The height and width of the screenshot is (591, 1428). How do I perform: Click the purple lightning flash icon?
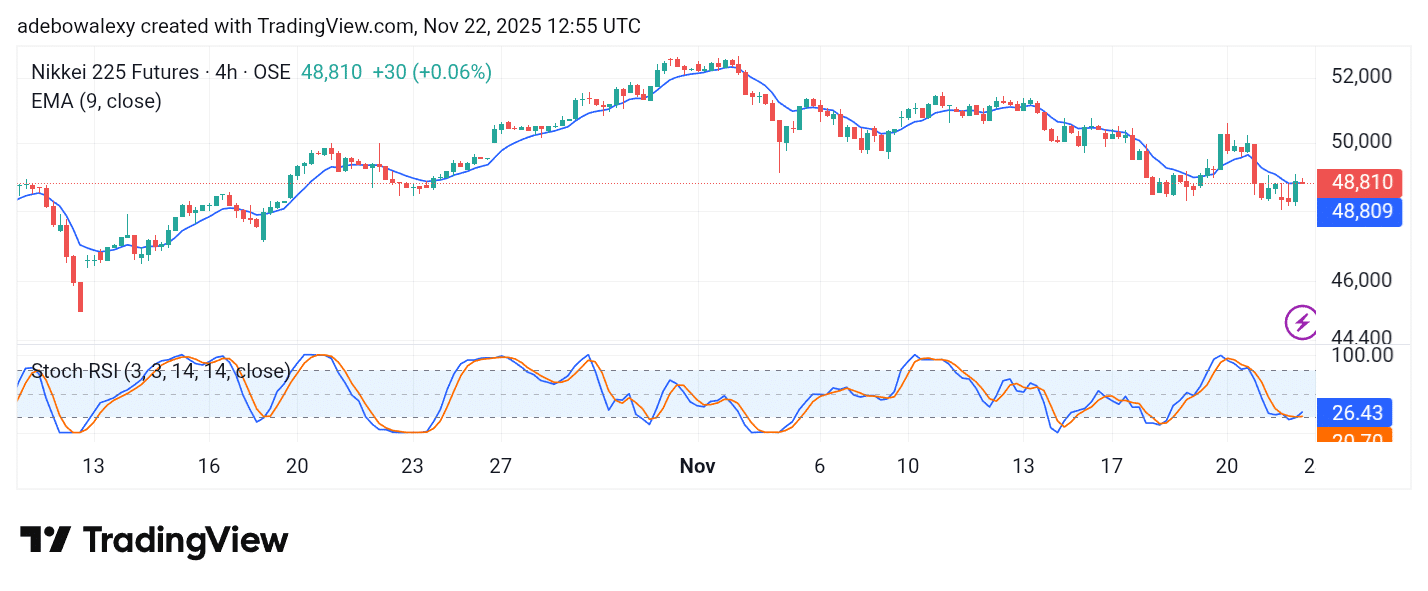(1300, 321)
